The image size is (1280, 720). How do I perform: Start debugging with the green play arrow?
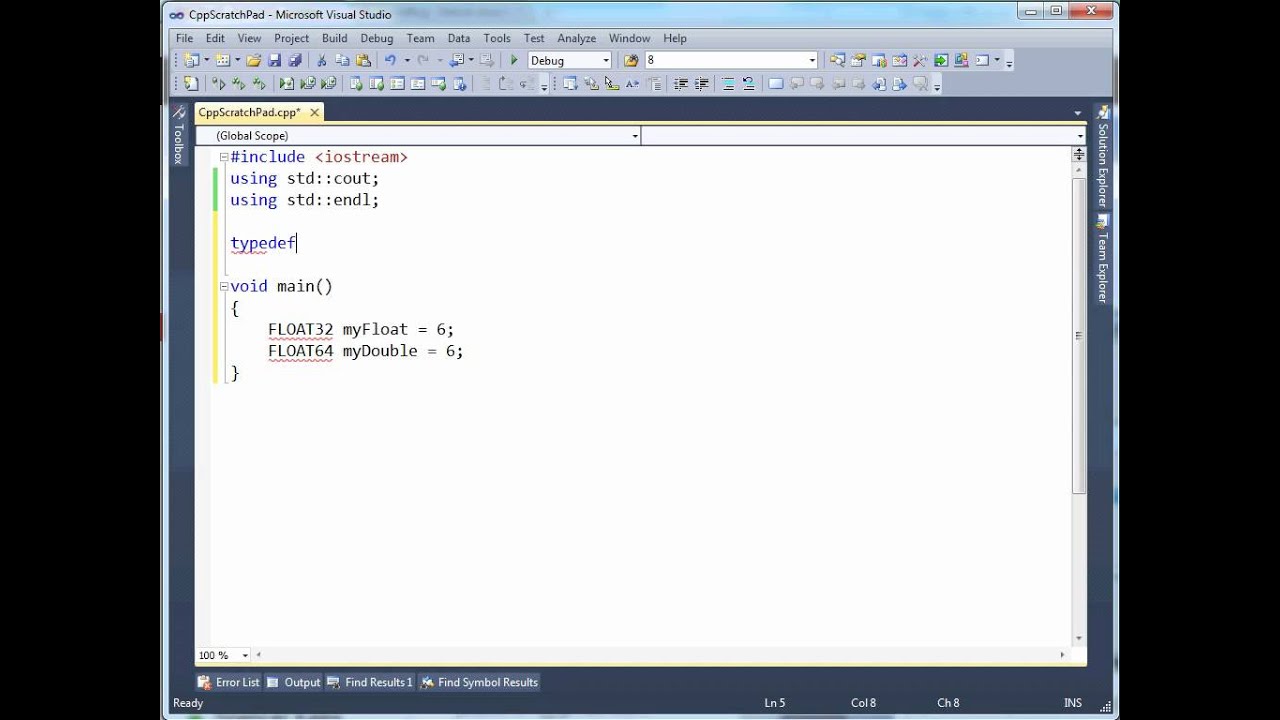tap(514, 61)
